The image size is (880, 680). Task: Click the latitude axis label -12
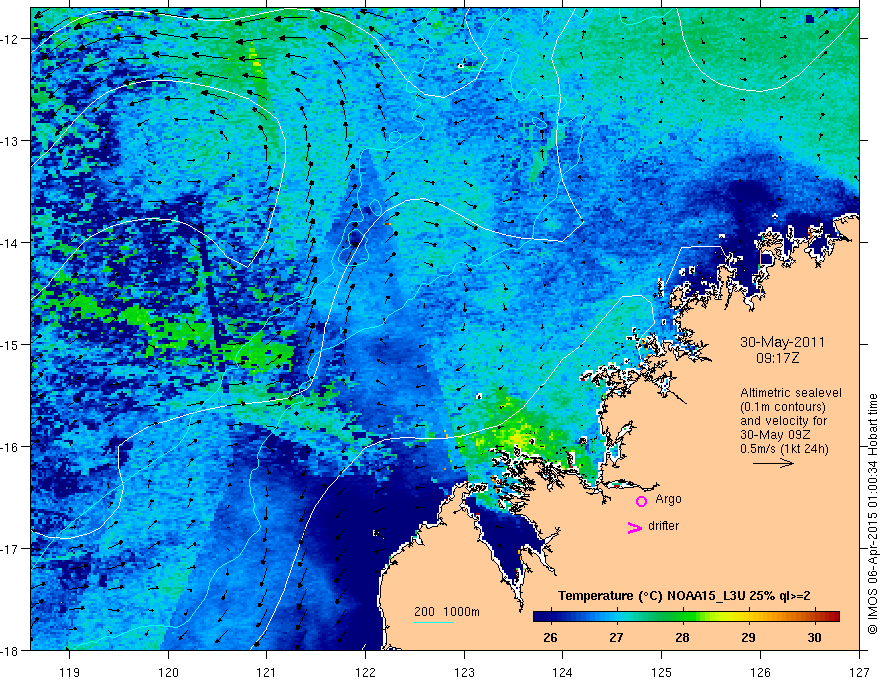10,39
